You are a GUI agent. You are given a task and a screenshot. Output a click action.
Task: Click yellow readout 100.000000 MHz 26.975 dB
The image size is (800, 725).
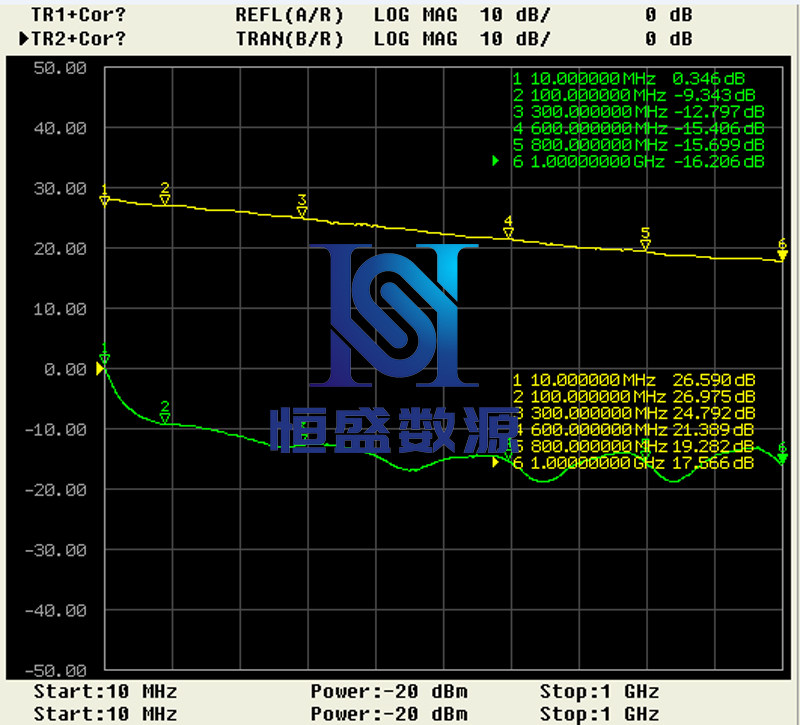pos(634,396)
